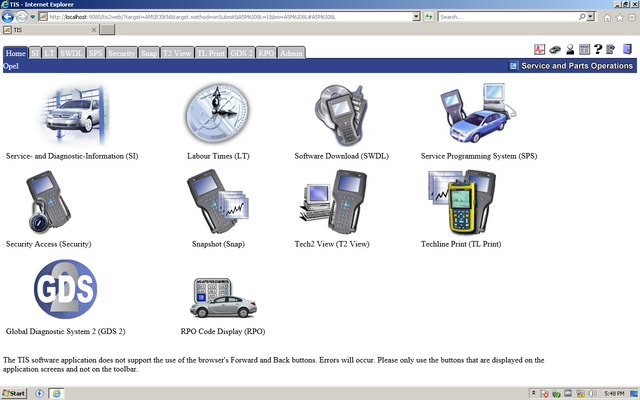Click the 5:48 PM system clock
Viewport: 640px width, 400px height.
(614, 393)
